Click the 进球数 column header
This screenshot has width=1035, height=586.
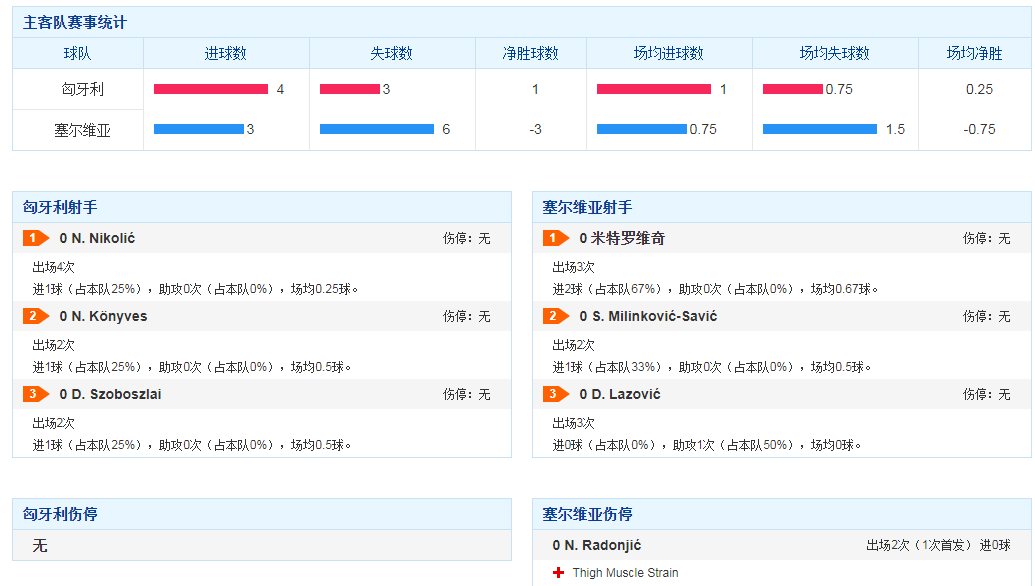pos(226,54)
